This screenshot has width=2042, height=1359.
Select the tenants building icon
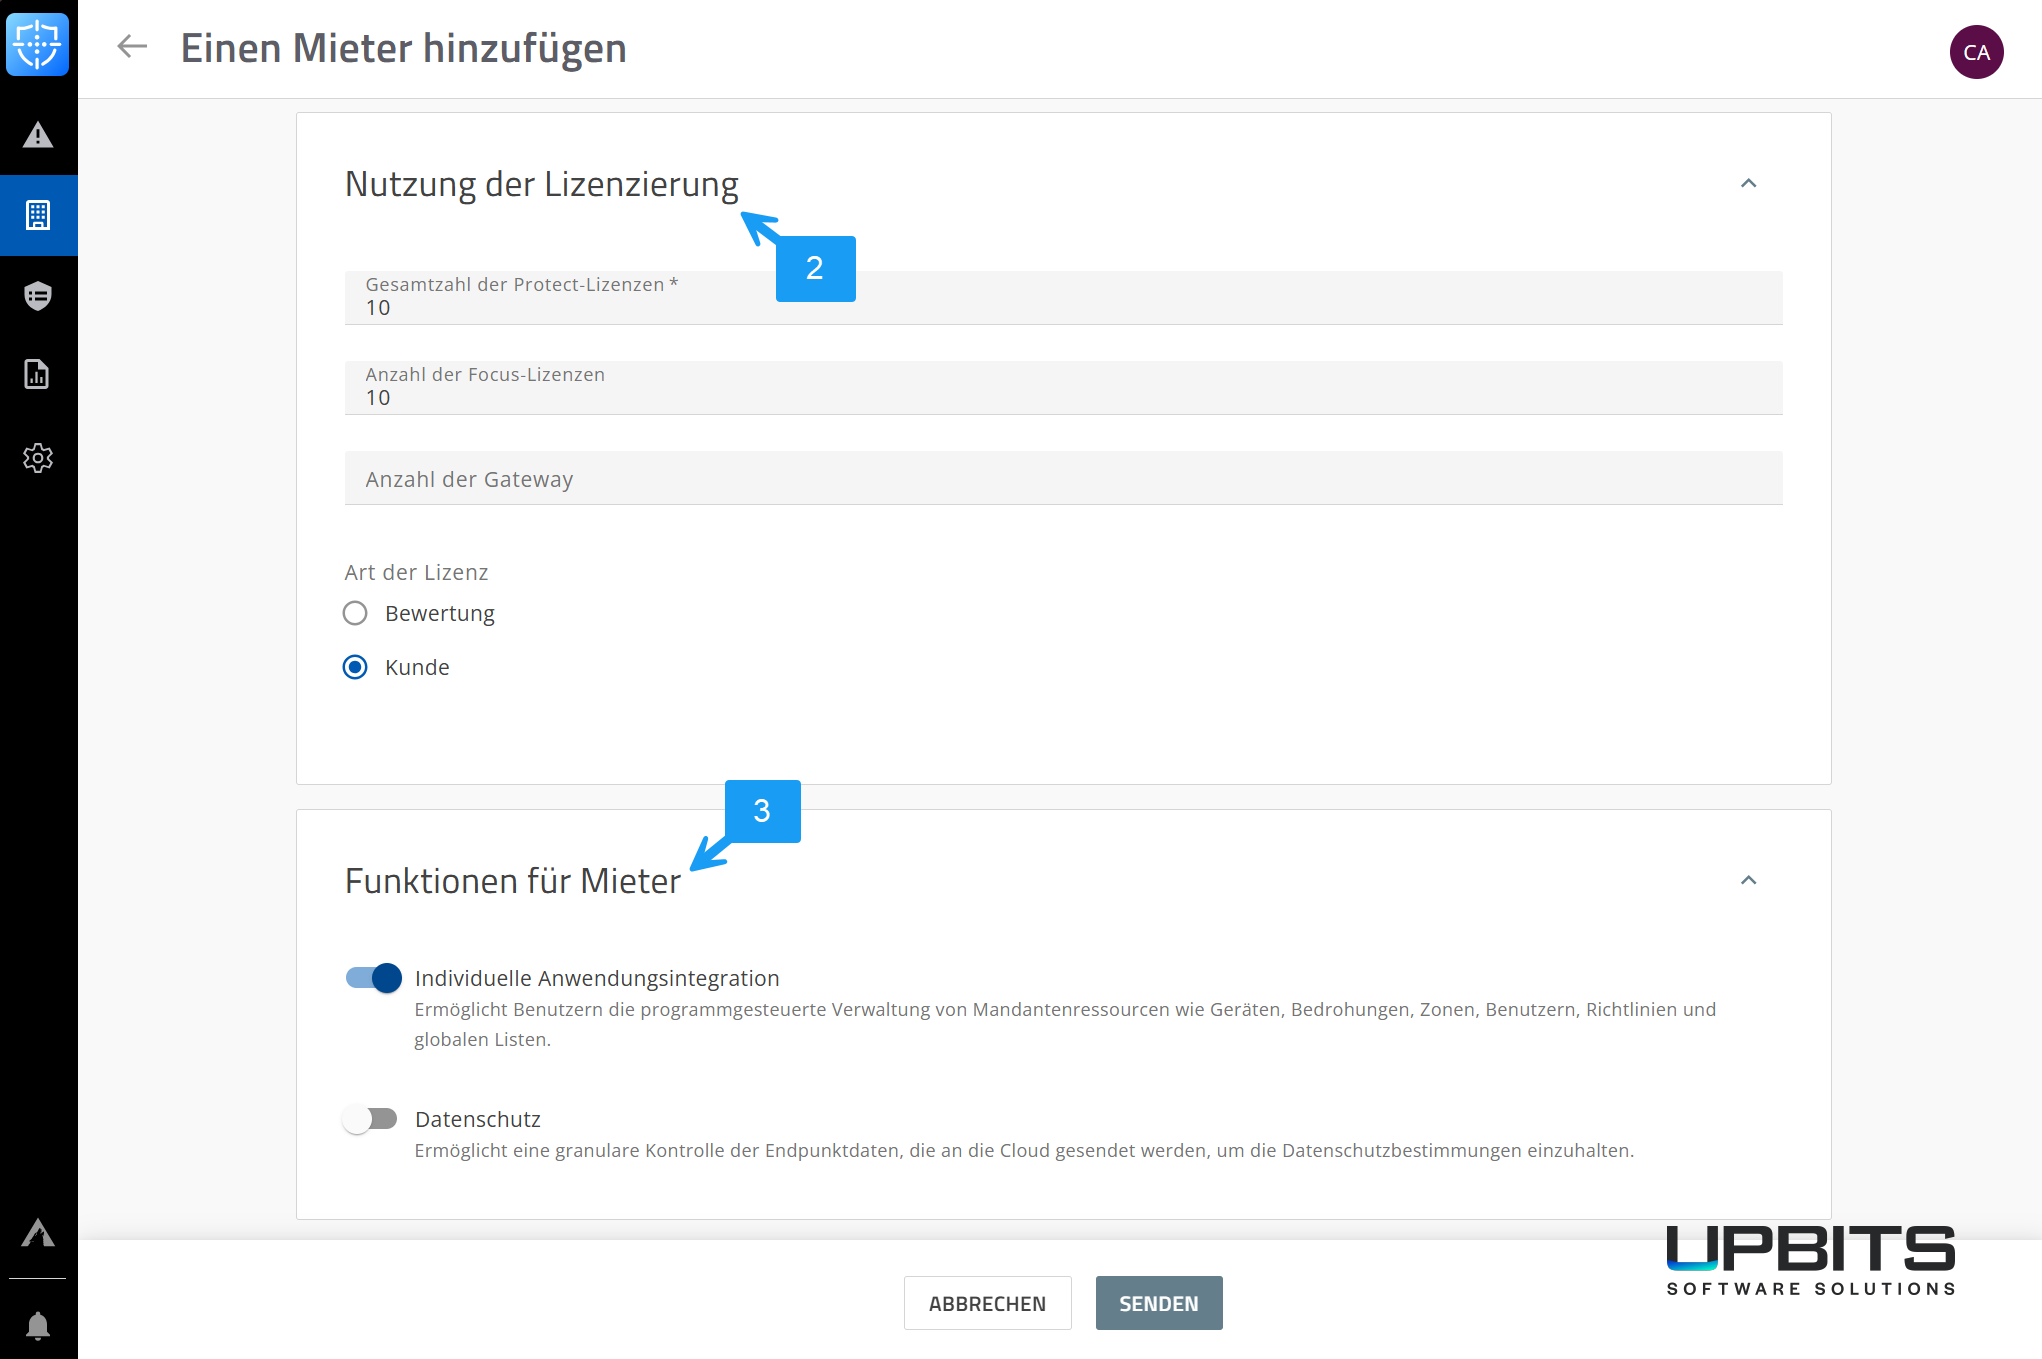click(38, 215)
